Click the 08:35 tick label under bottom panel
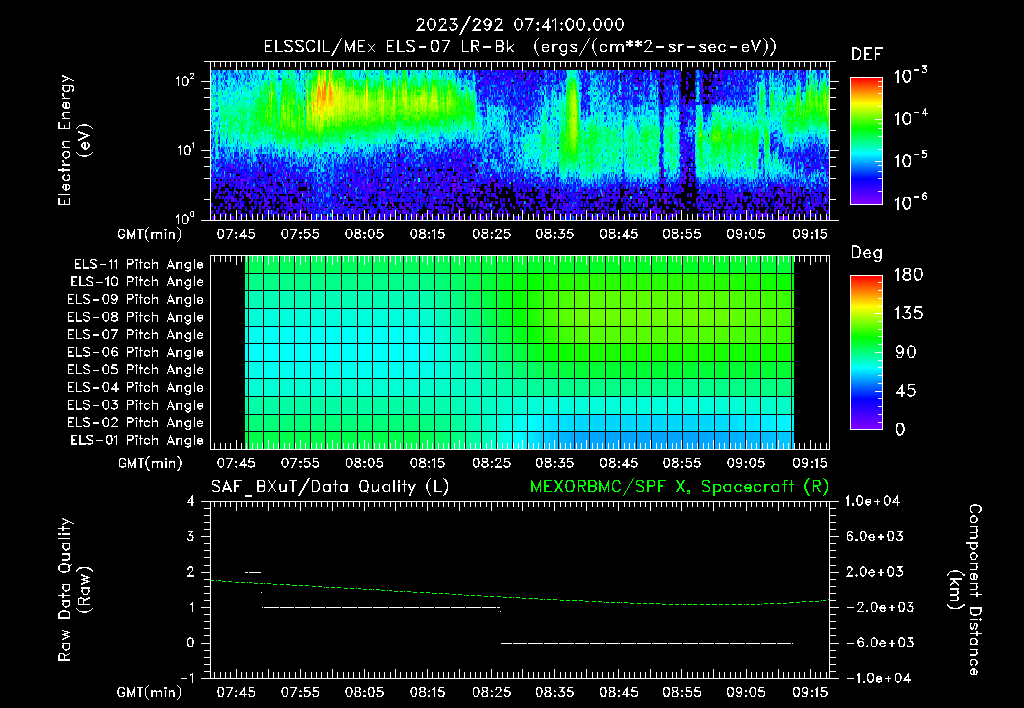Viewport: 1024px width, 708px height. (554, 692)
